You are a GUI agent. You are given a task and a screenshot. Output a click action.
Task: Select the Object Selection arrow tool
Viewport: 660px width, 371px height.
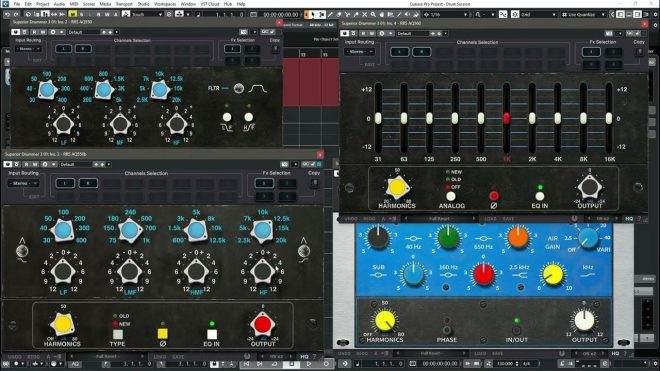[x=313, y=14]
